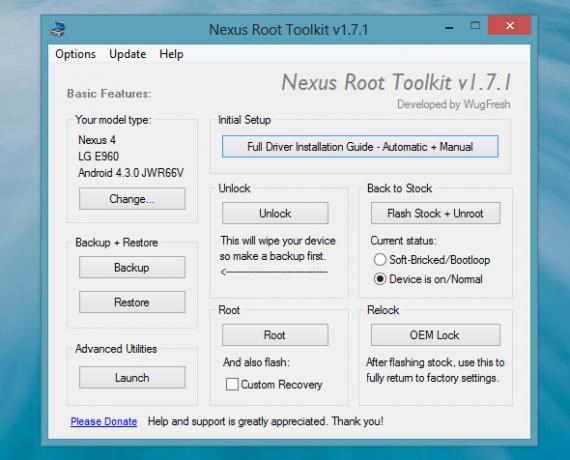Open the Update menu

tap(128, 54)
